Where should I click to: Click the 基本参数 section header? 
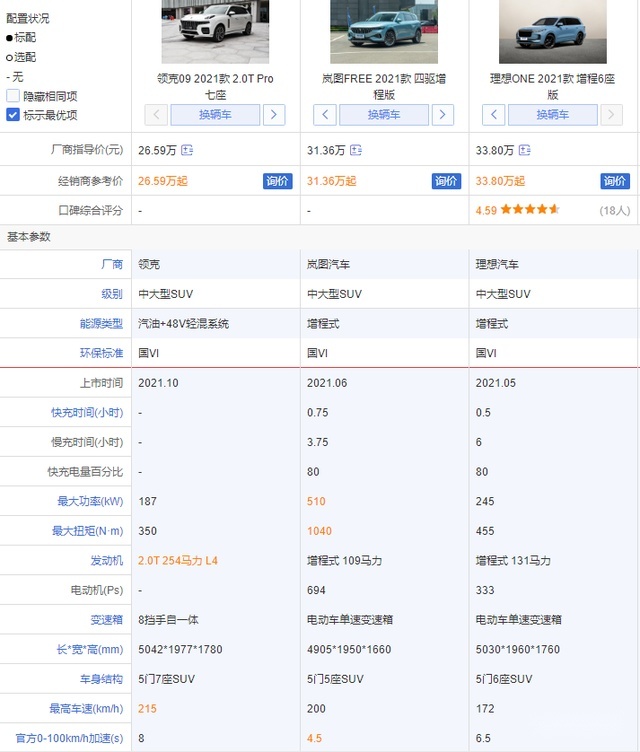28,236
